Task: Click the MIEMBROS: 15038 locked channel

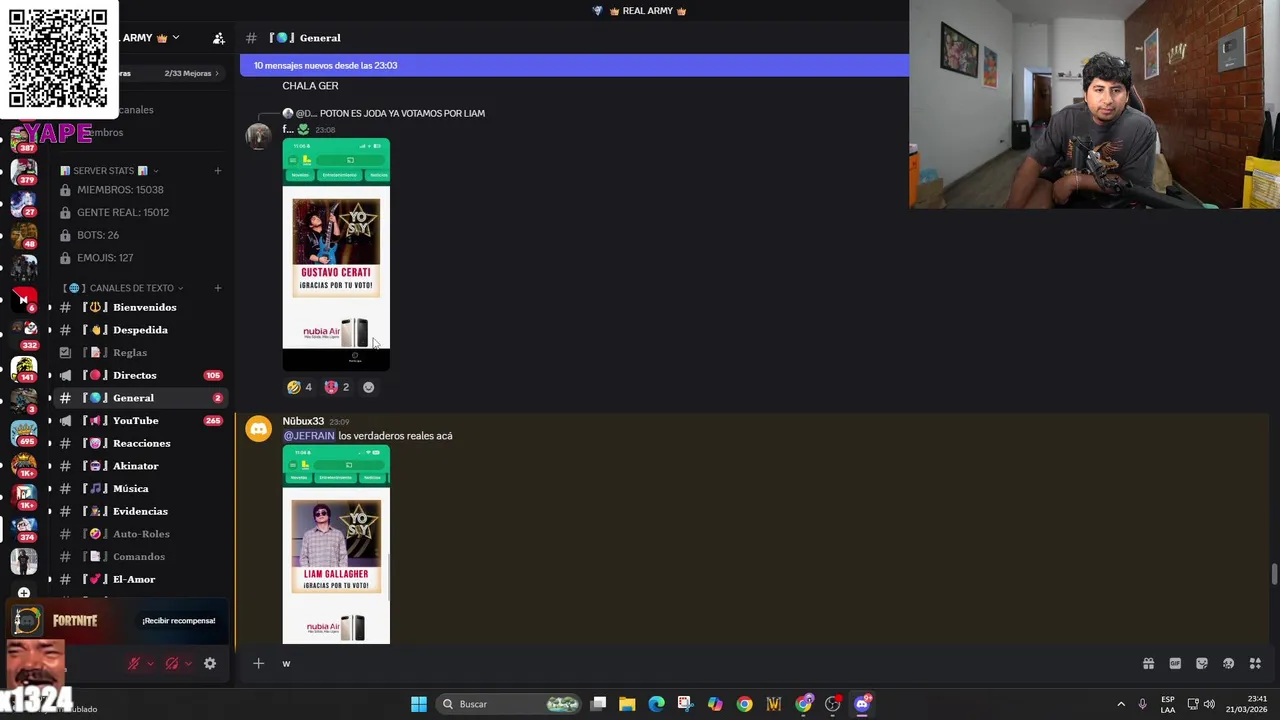Action: coord(140,190)
